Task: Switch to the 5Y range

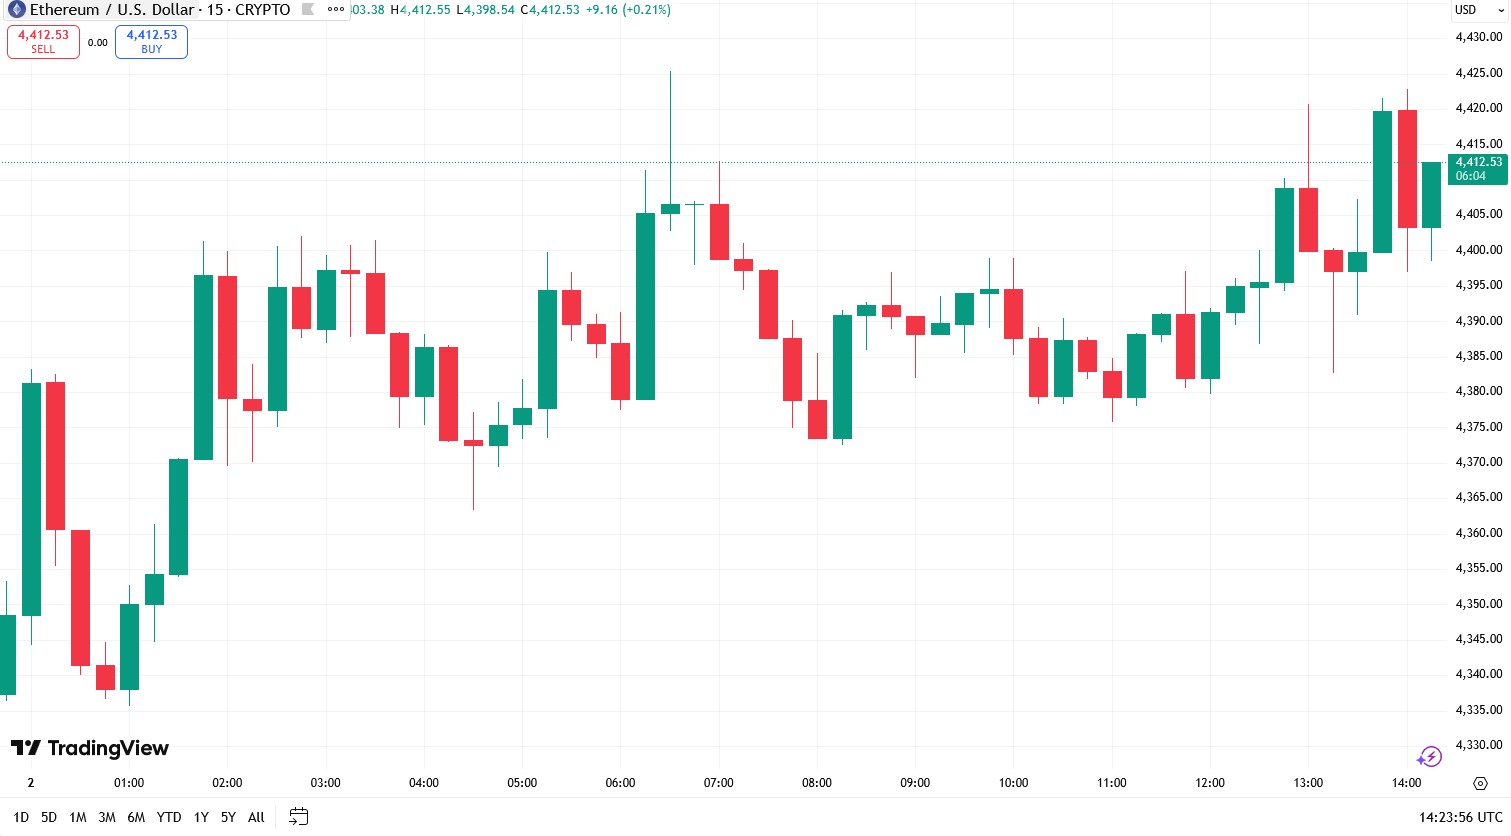Action: tap(228, 817)
